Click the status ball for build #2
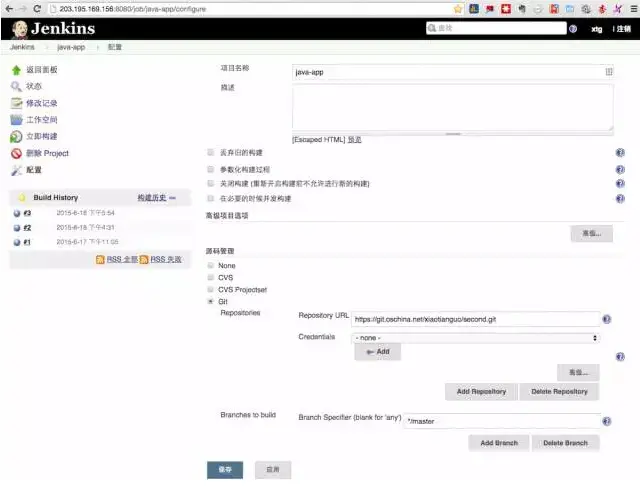This screenshot has height=486, width=640. click(x=17, y=228)
